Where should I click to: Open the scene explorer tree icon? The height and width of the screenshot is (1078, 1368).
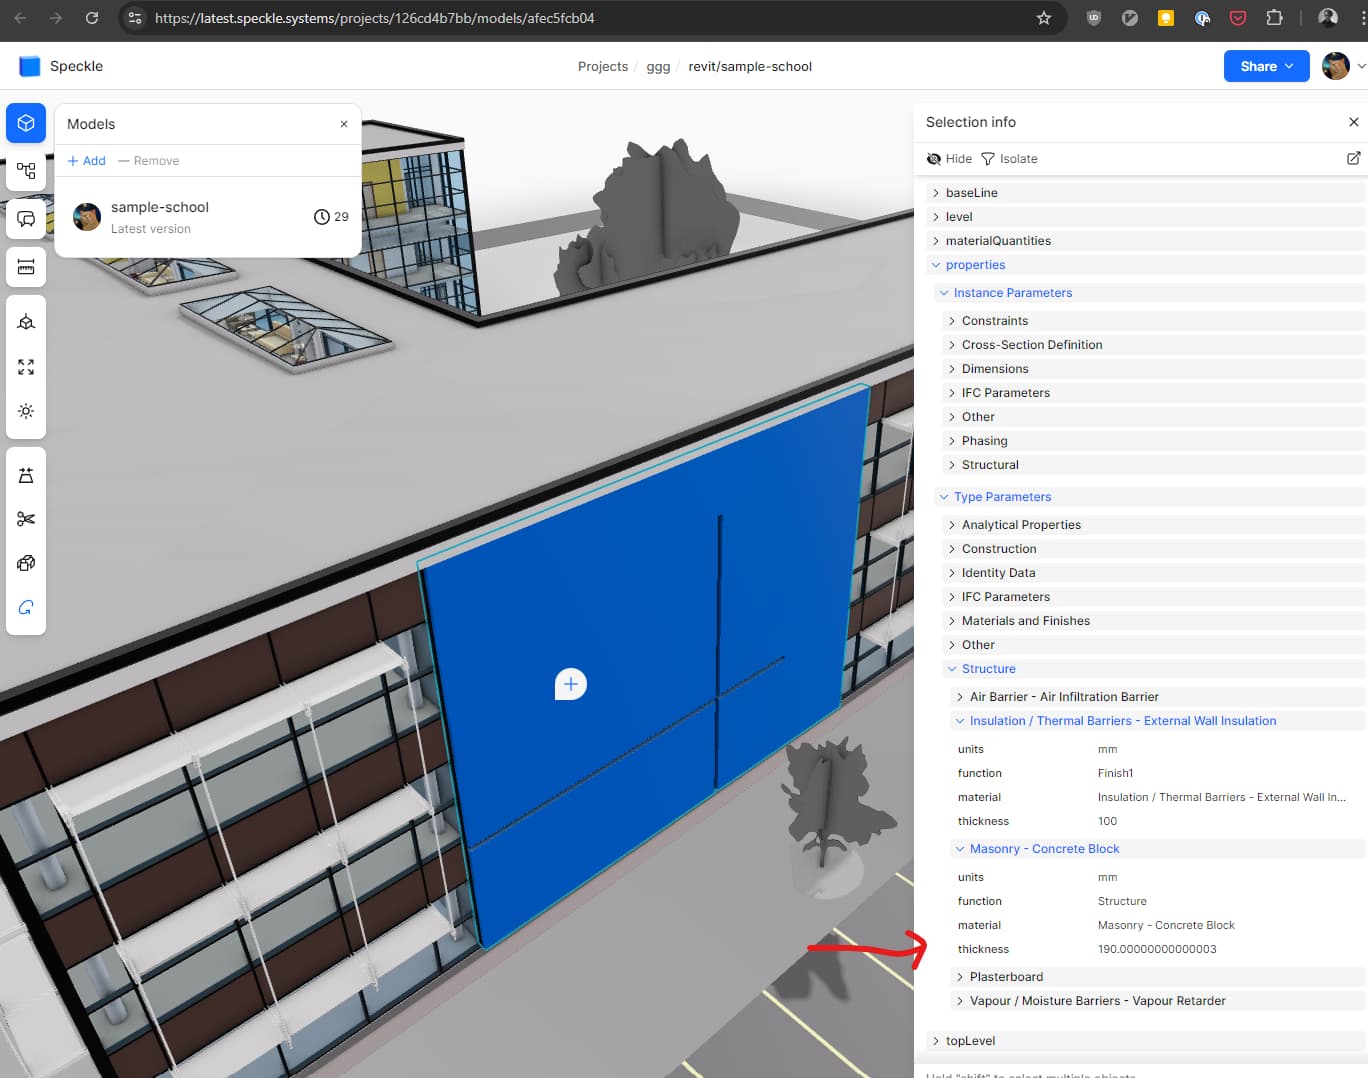[x=26, y=171]
